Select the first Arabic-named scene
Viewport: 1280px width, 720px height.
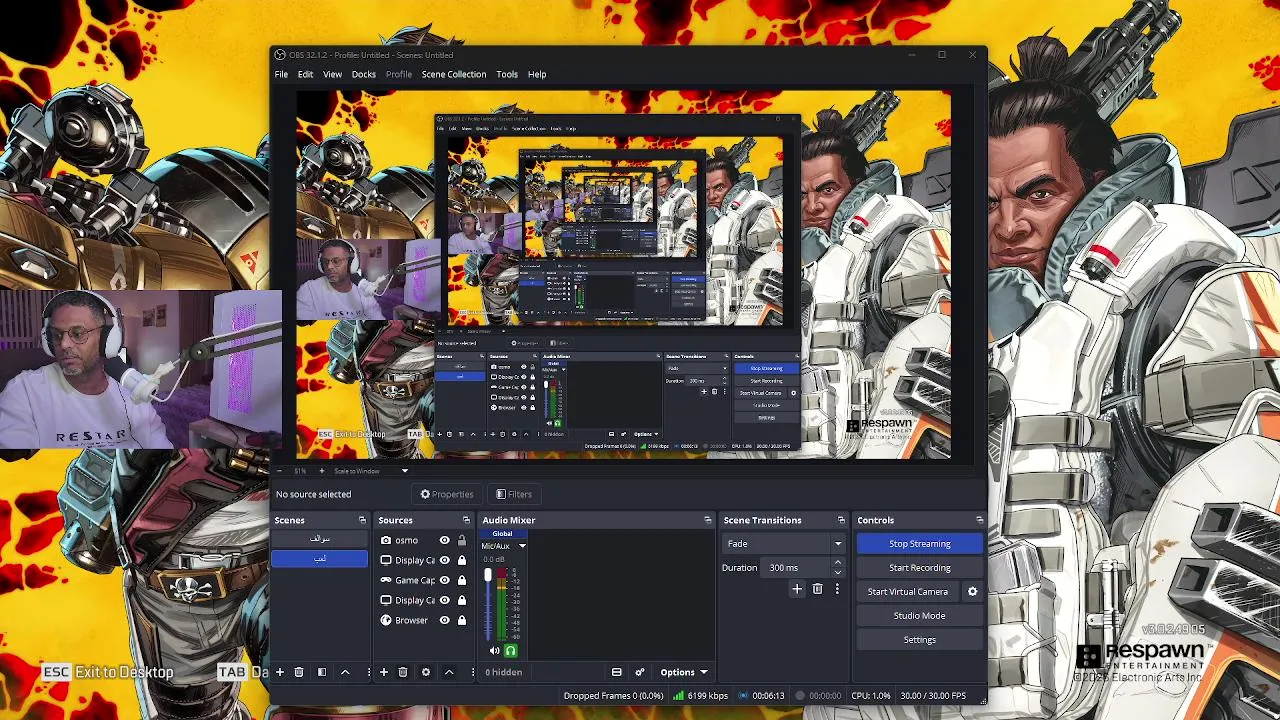tap(320, 539)
